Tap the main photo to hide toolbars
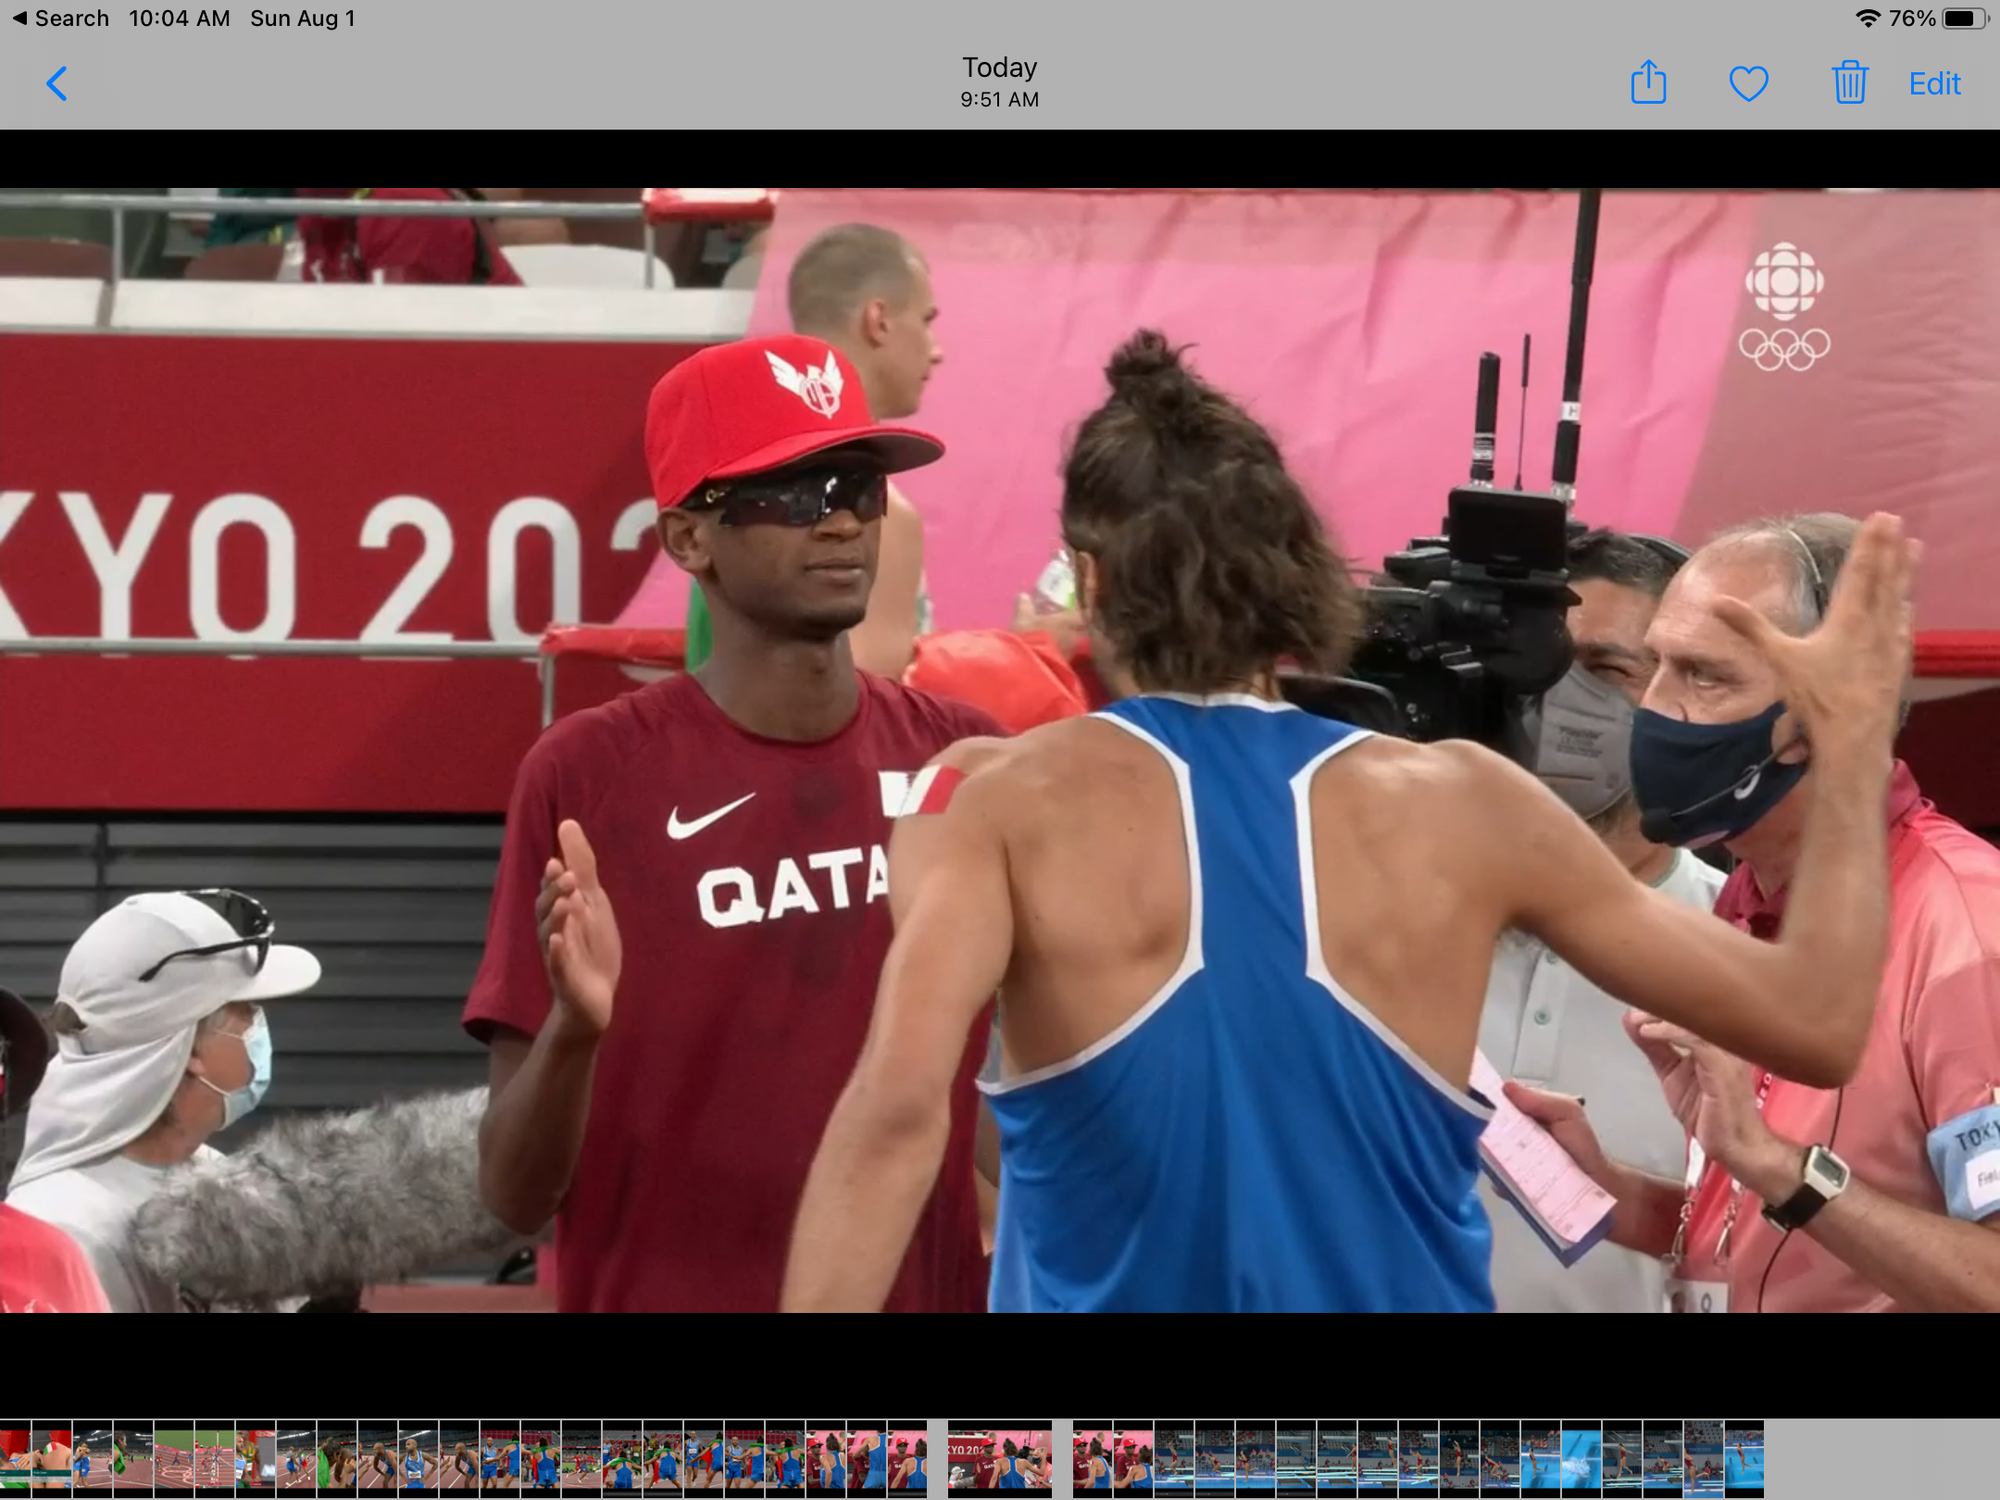The height and width of the screenshot is (1500, 2000). [1000, 750]
